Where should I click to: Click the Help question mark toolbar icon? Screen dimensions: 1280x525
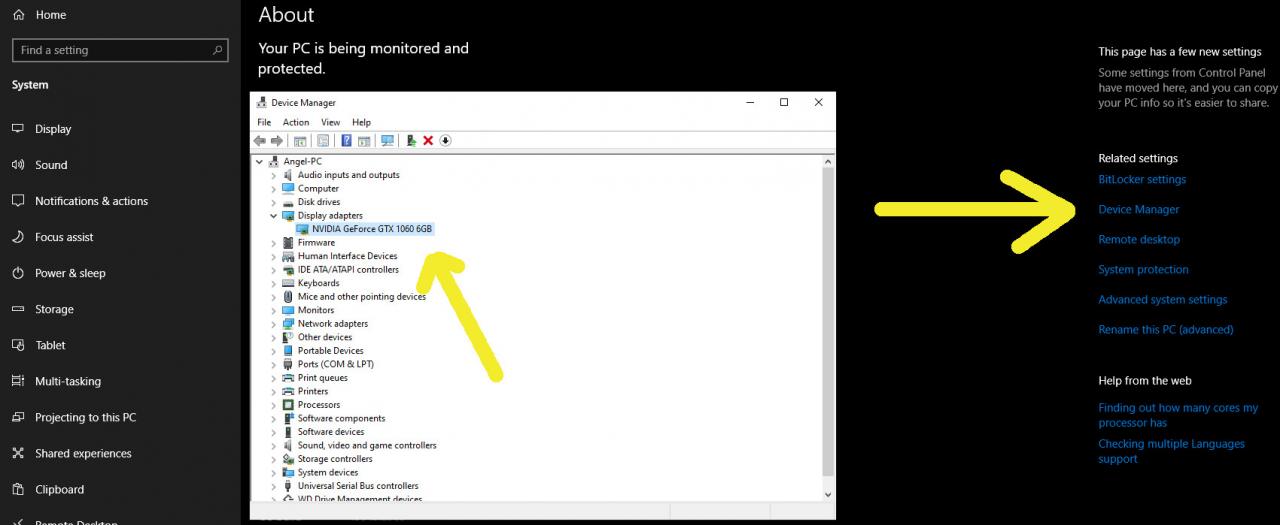346,140
